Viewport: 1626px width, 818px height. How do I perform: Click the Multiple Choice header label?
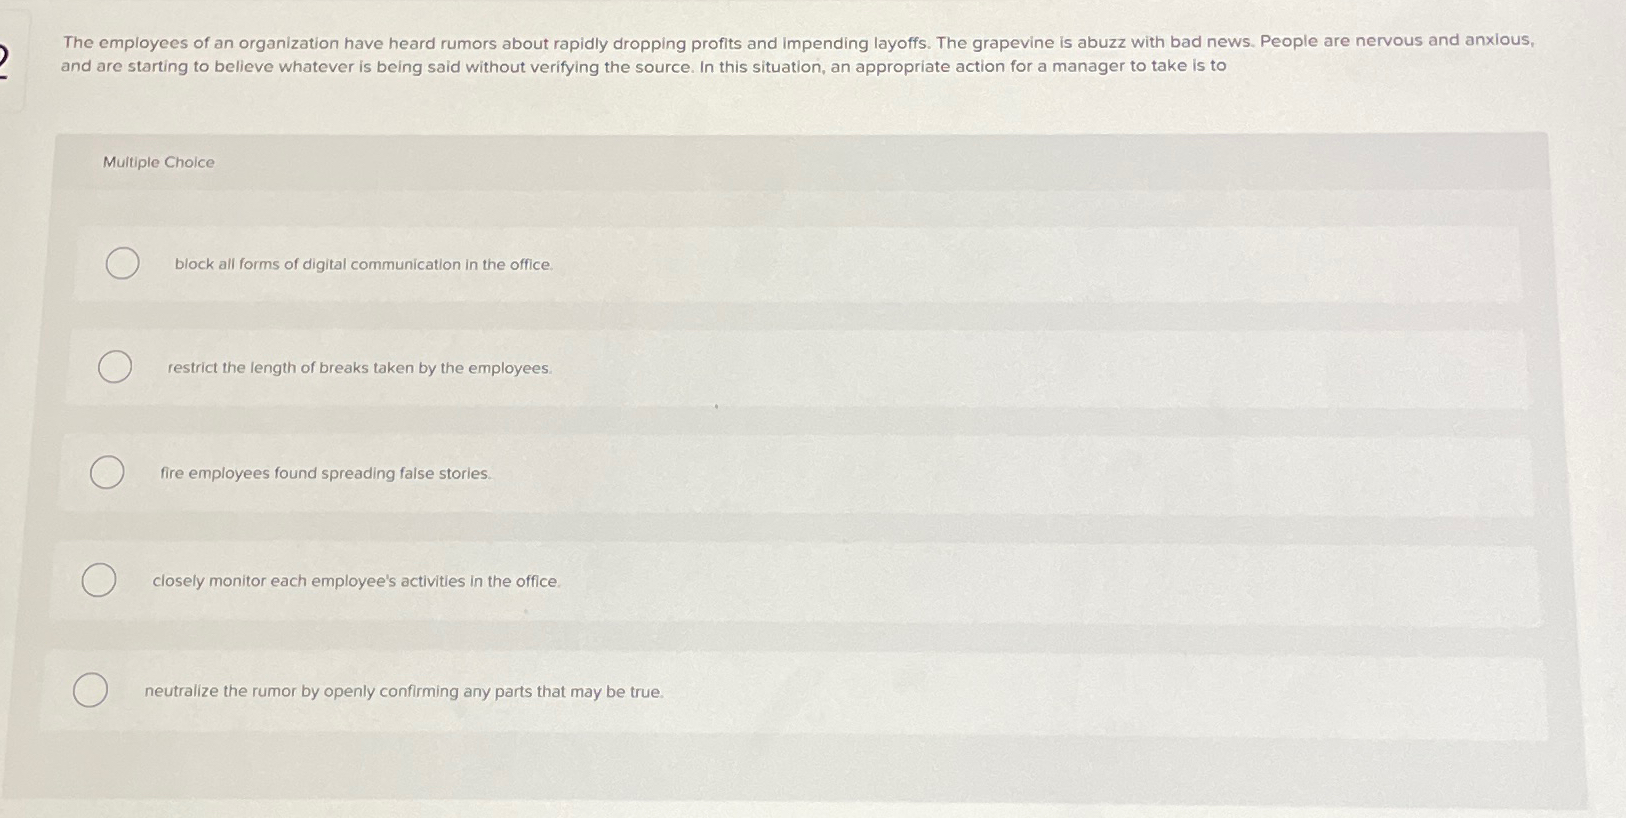point(158,161)
